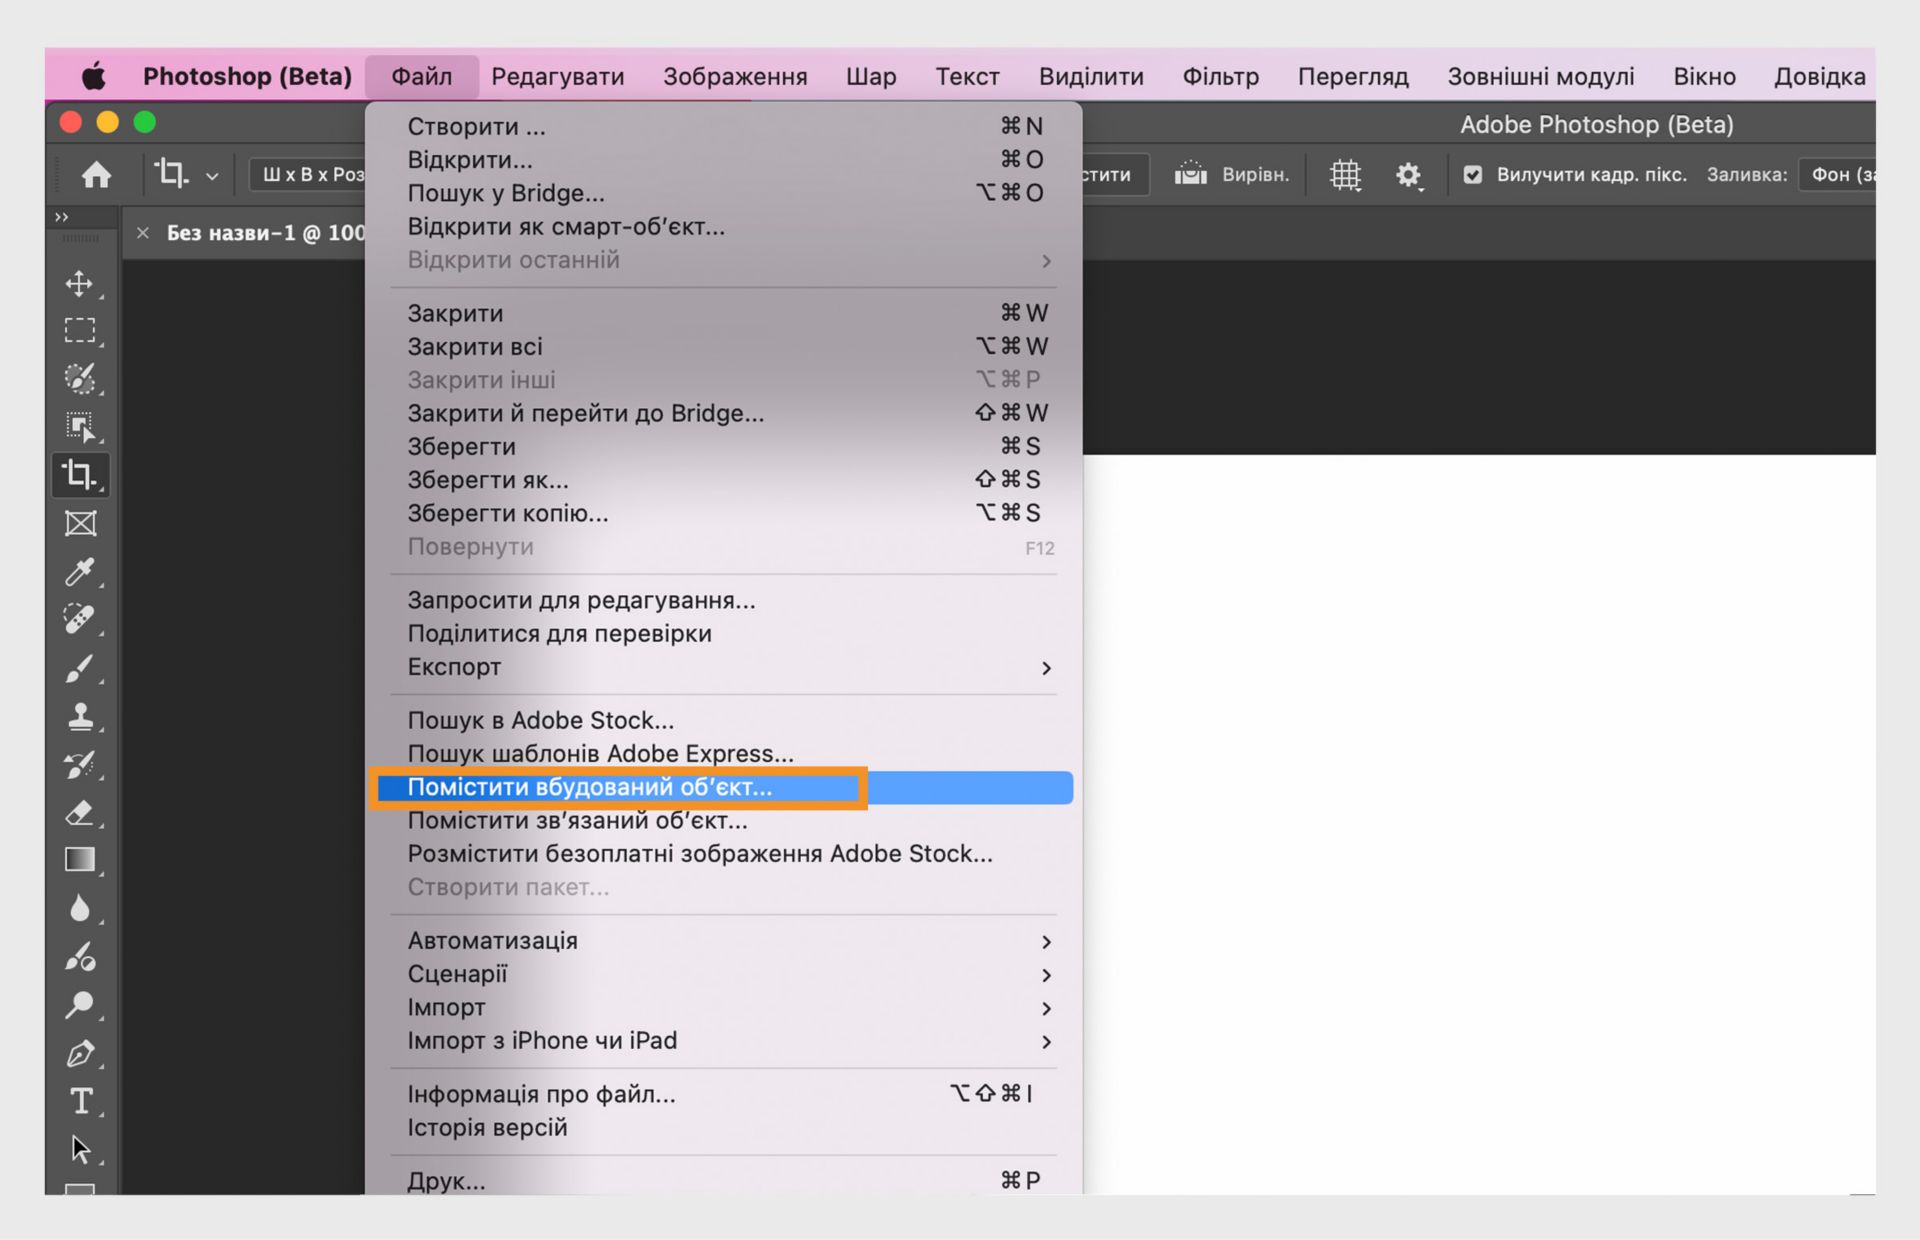
Task: Choose Помістити вбудований об'єкт in File menu
Action: [x=620, y=787]
